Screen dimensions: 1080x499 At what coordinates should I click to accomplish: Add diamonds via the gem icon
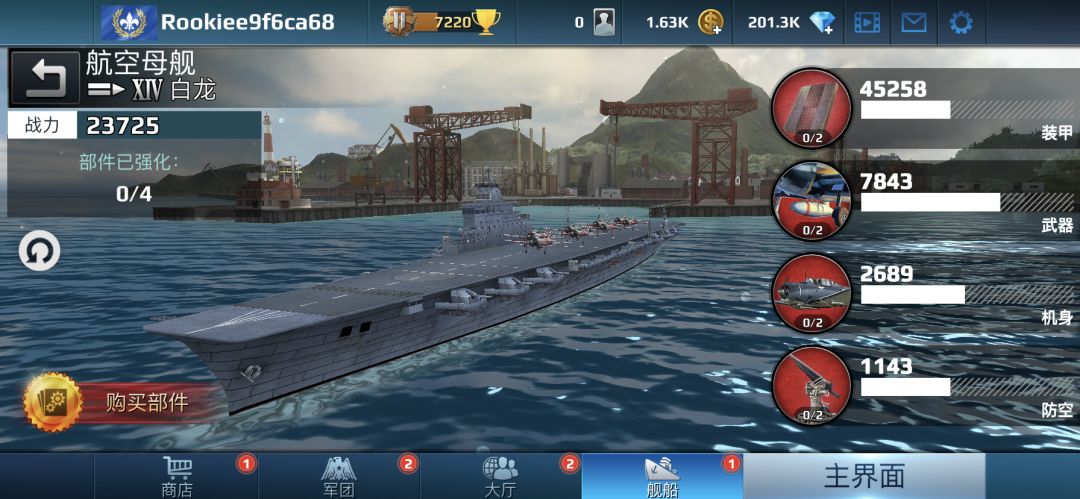point(822,23)
